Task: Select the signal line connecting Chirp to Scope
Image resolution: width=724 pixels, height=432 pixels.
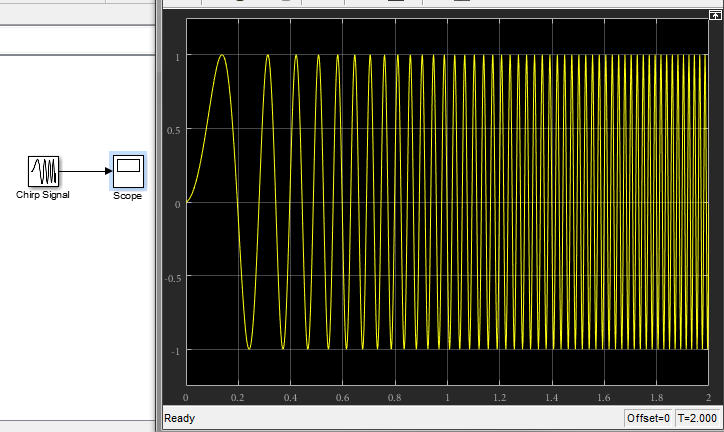Action: point(84,171)
